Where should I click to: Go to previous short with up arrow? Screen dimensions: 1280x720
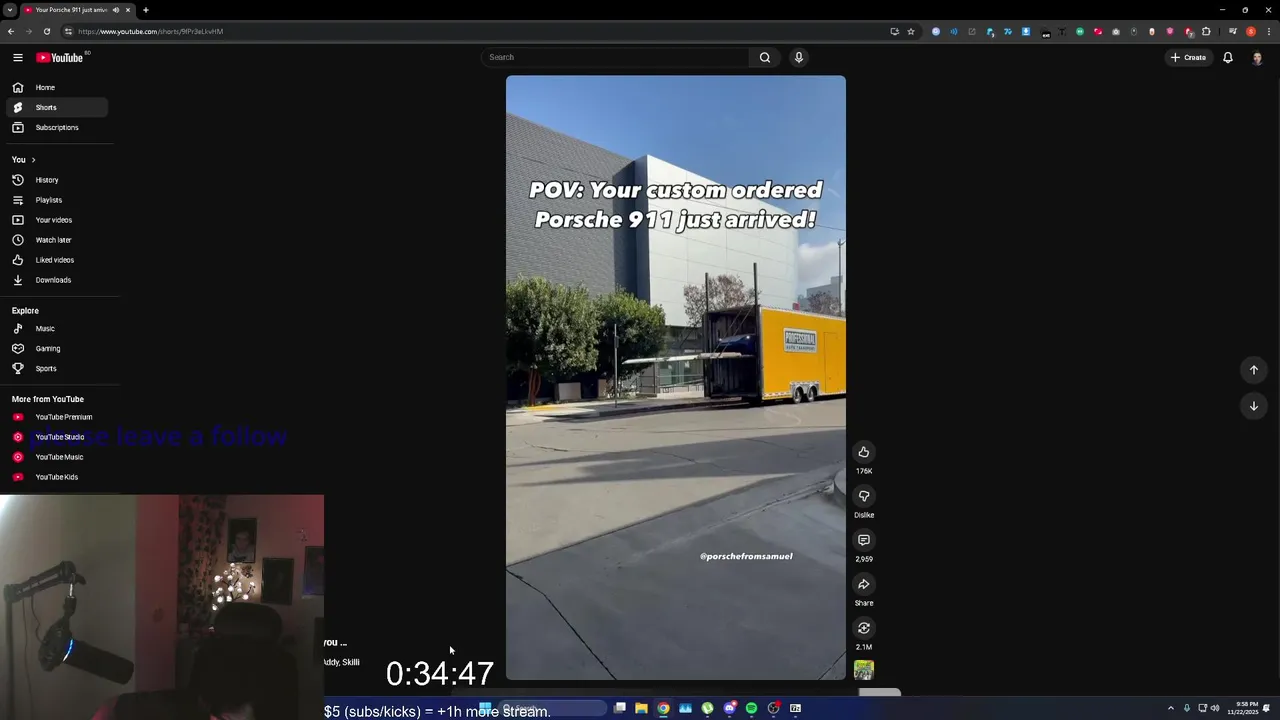click(x=1253, y=370)
